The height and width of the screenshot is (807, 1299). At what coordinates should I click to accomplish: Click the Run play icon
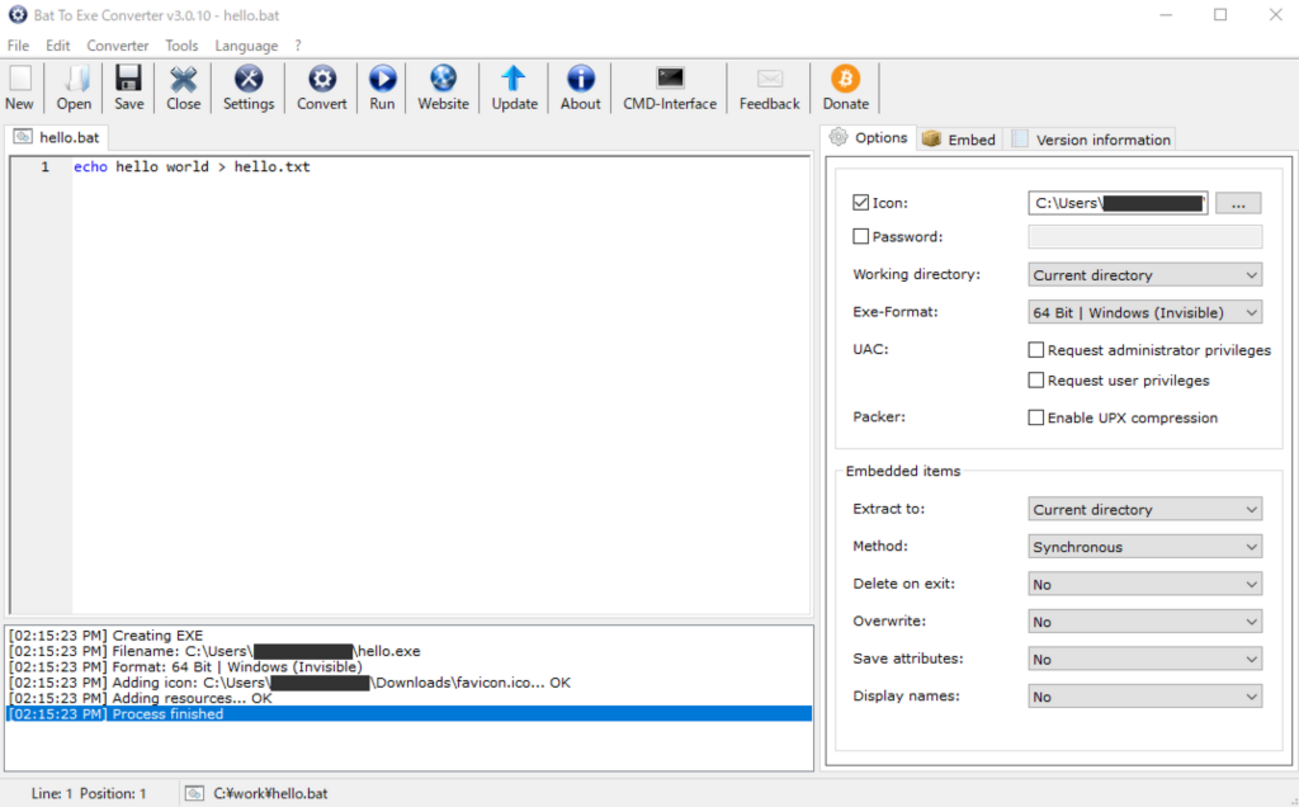382,79
